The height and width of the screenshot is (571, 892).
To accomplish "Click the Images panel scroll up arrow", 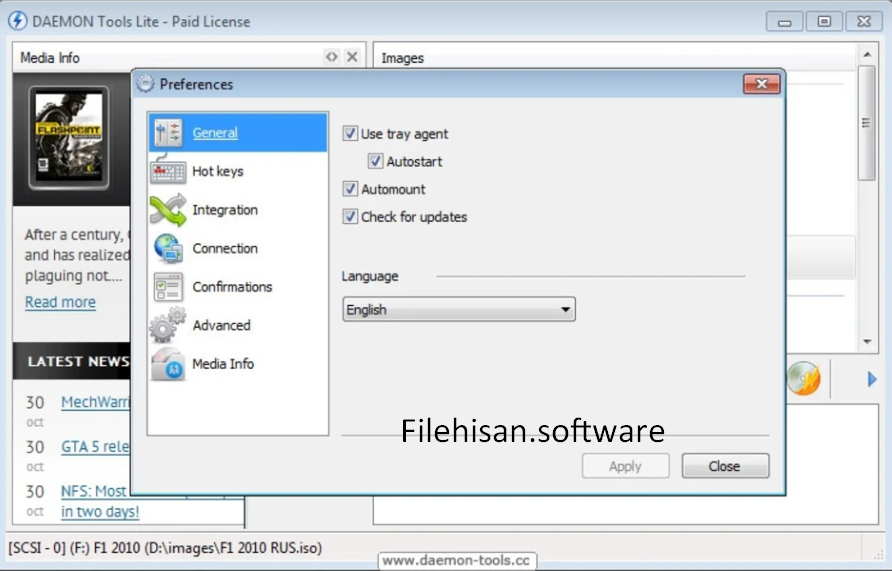I will click(867, 55).
